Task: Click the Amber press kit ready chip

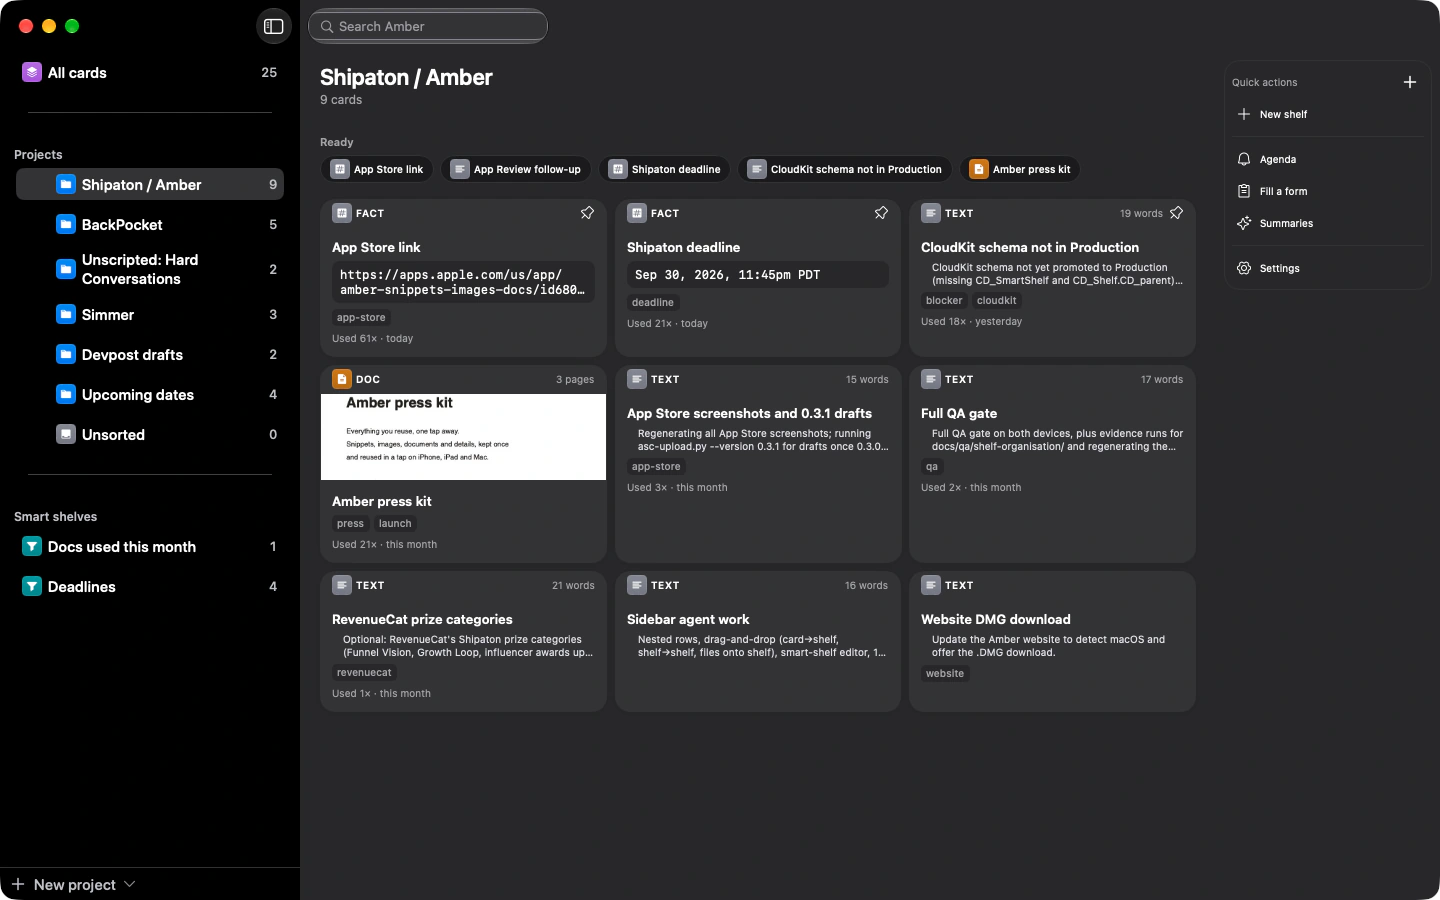Action: 1020,169
